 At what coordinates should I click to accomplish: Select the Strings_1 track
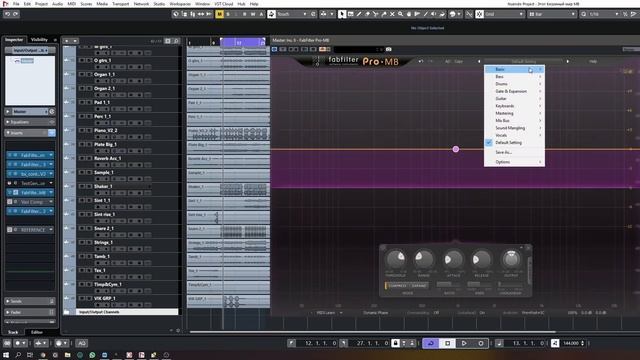(103, 242)
